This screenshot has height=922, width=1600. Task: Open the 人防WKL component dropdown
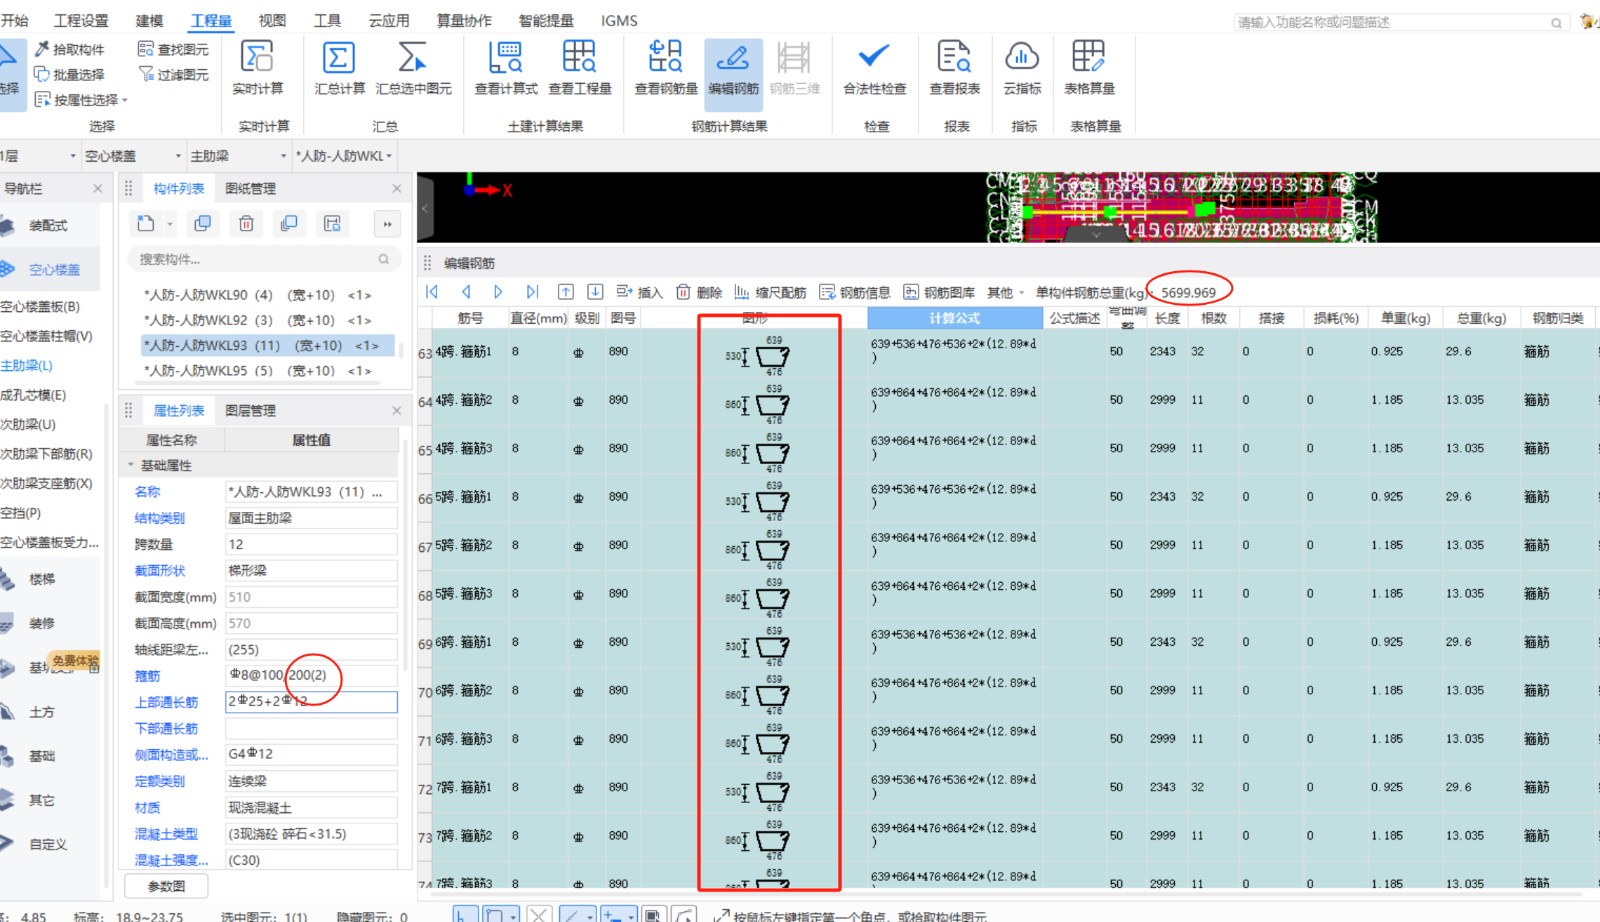coord(389,156)
